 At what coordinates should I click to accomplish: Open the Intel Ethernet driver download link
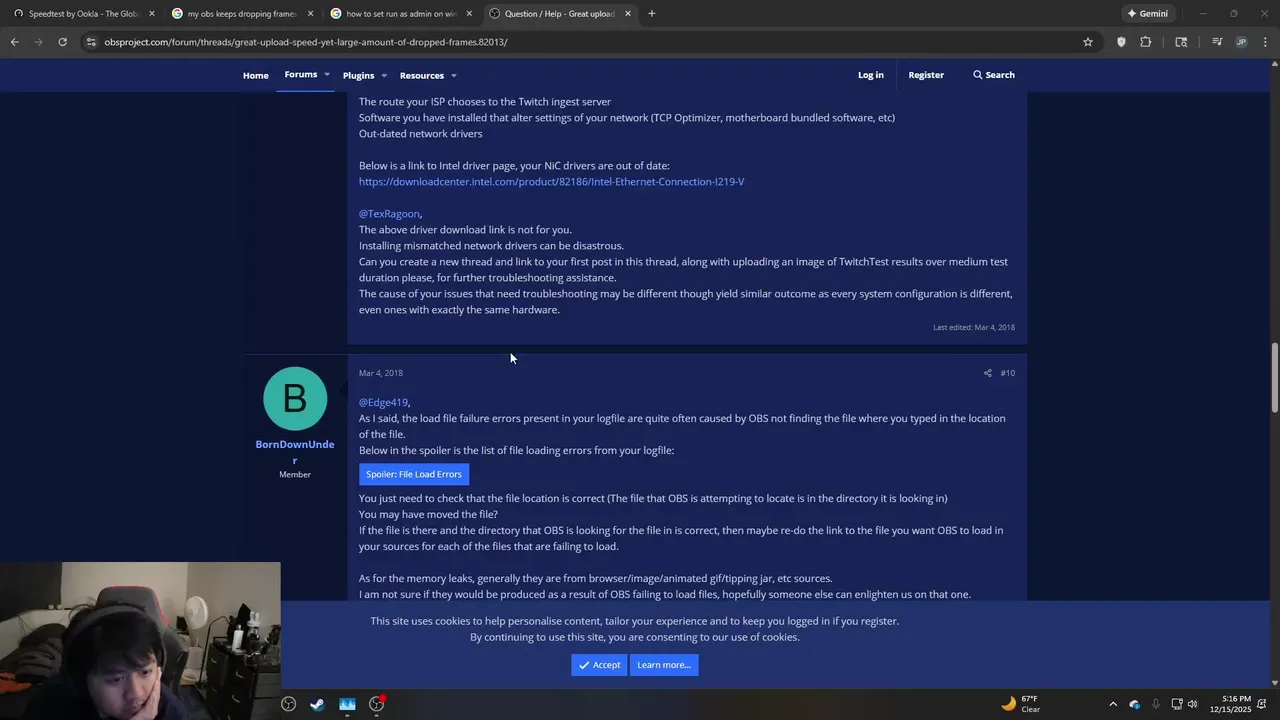(x=551, y=182)
